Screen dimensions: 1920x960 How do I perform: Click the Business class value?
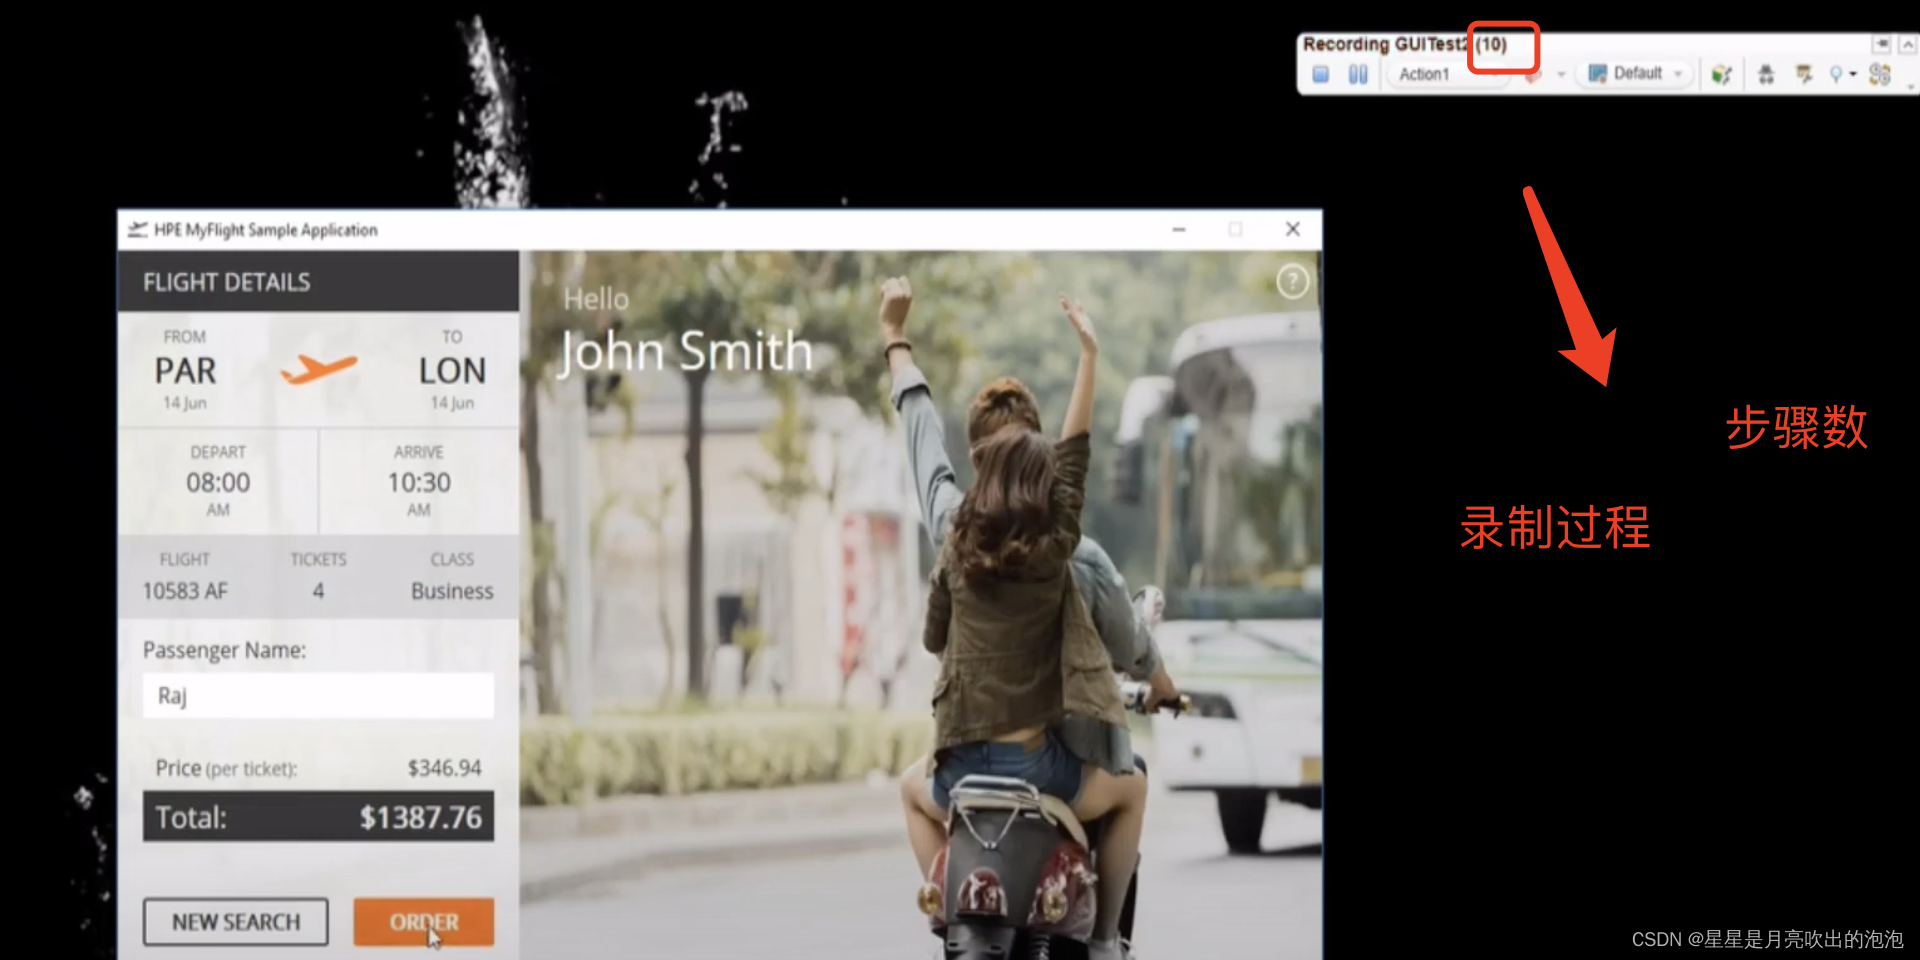click(452, 591)
